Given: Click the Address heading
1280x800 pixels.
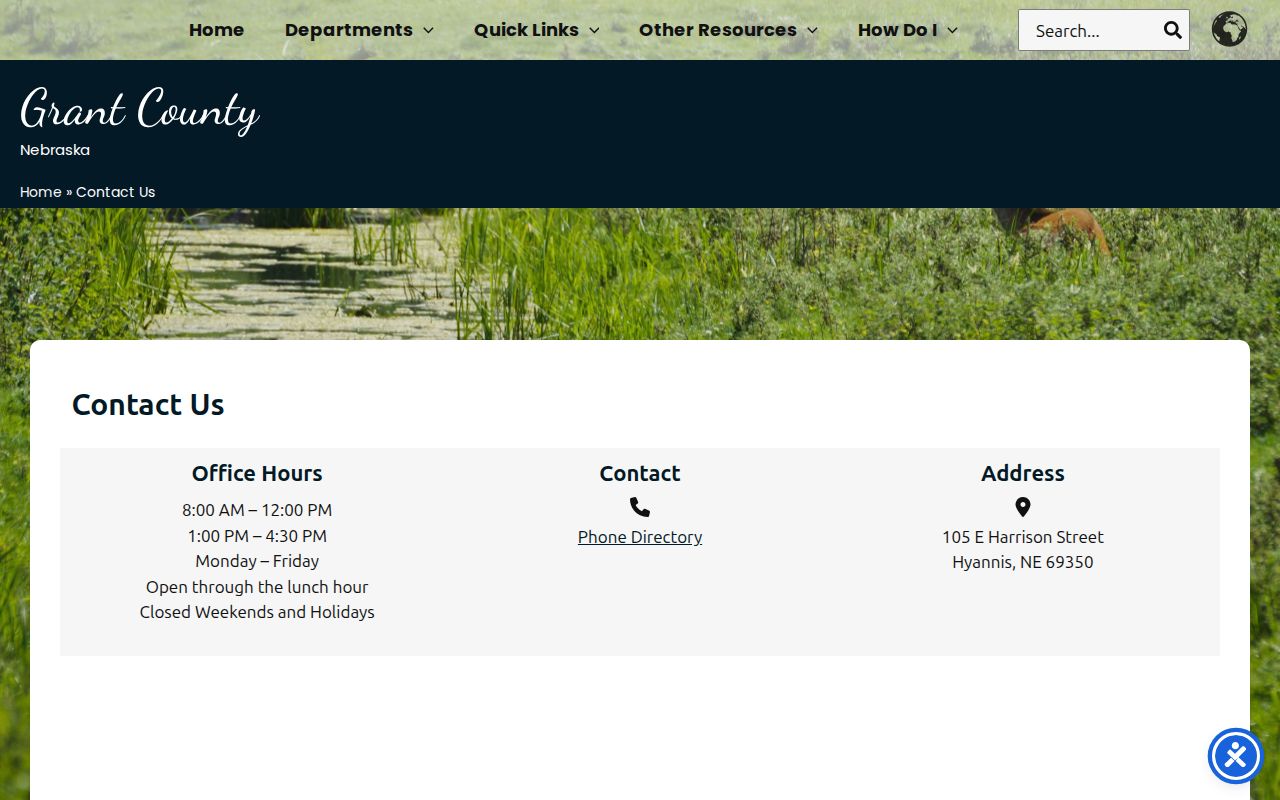Looking at the screenshot, I should (1023, 473).
